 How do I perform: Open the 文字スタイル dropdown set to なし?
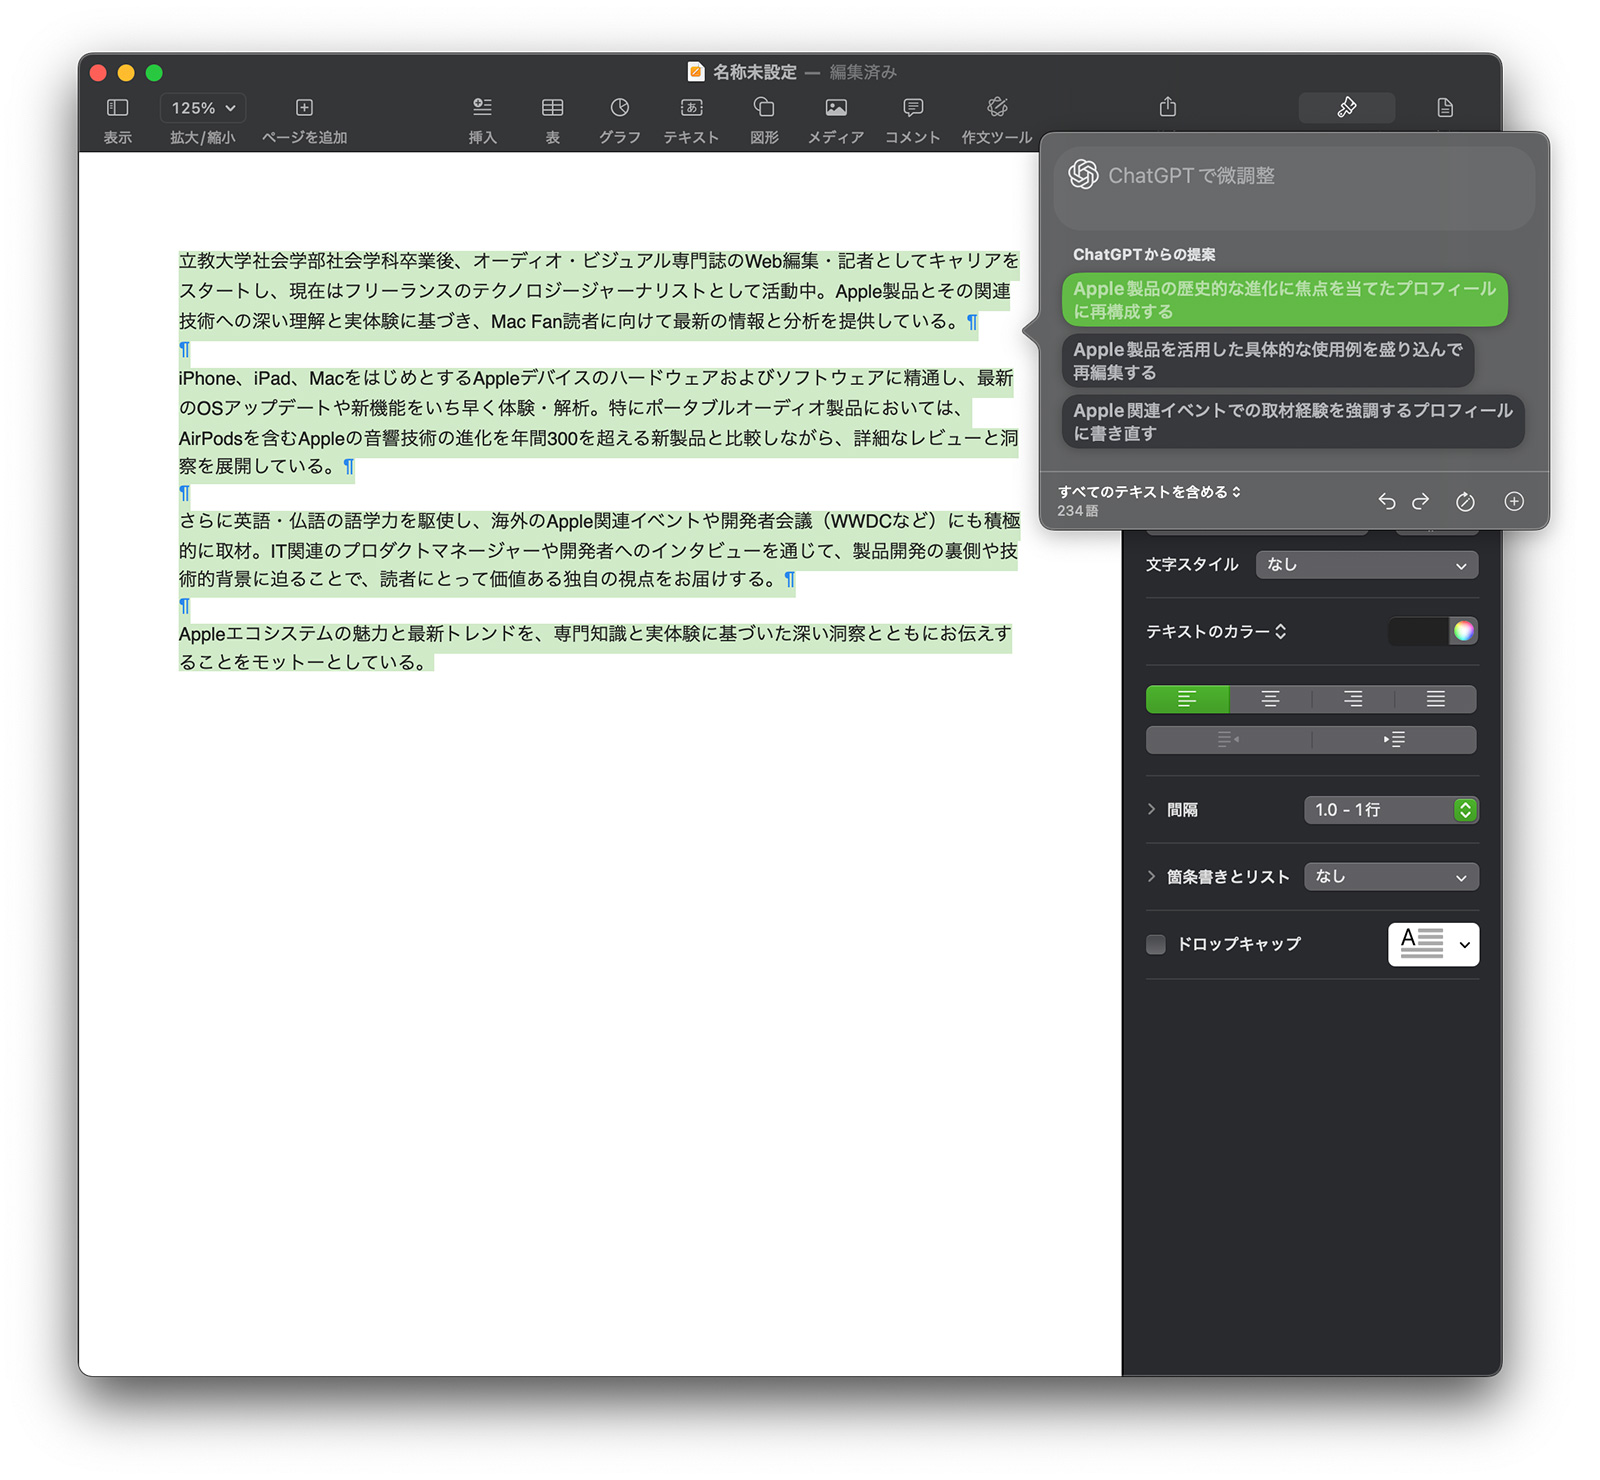1367,565
